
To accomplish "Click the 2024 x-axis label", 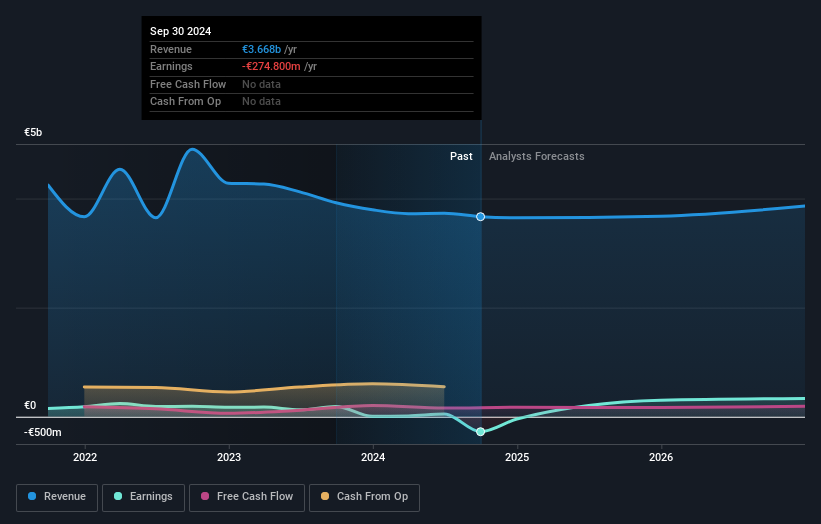I will (x=373, y=458).
